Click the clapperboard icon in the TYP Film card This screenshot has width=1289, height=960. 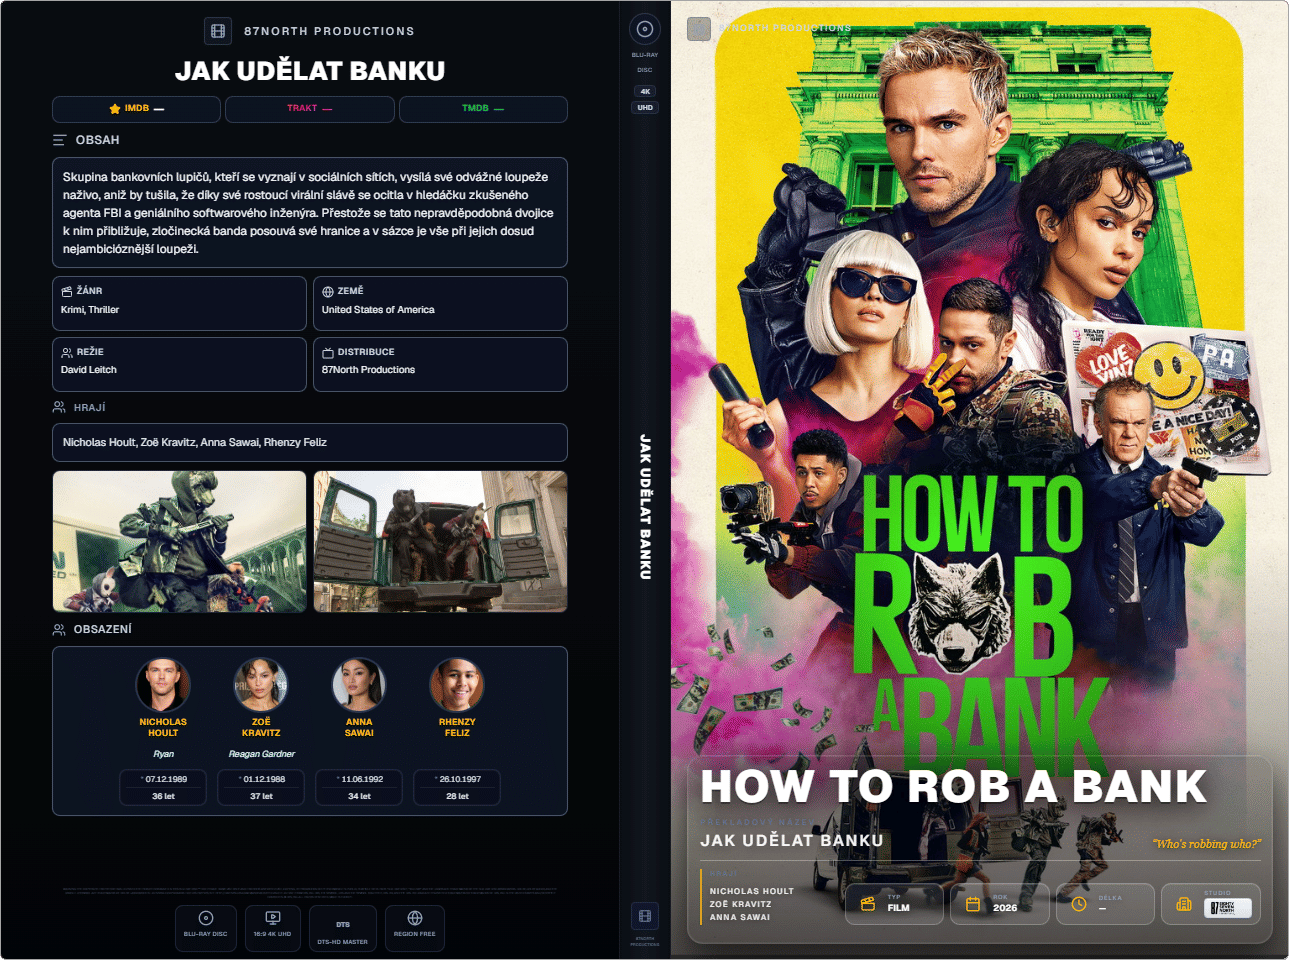(867, 904)
